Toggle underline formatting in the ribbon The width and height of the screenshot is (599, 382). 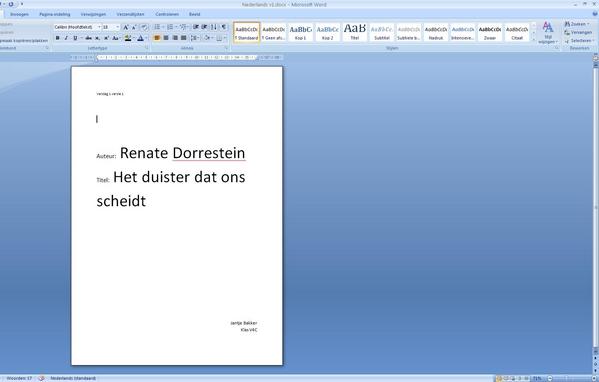pos(75,38)
